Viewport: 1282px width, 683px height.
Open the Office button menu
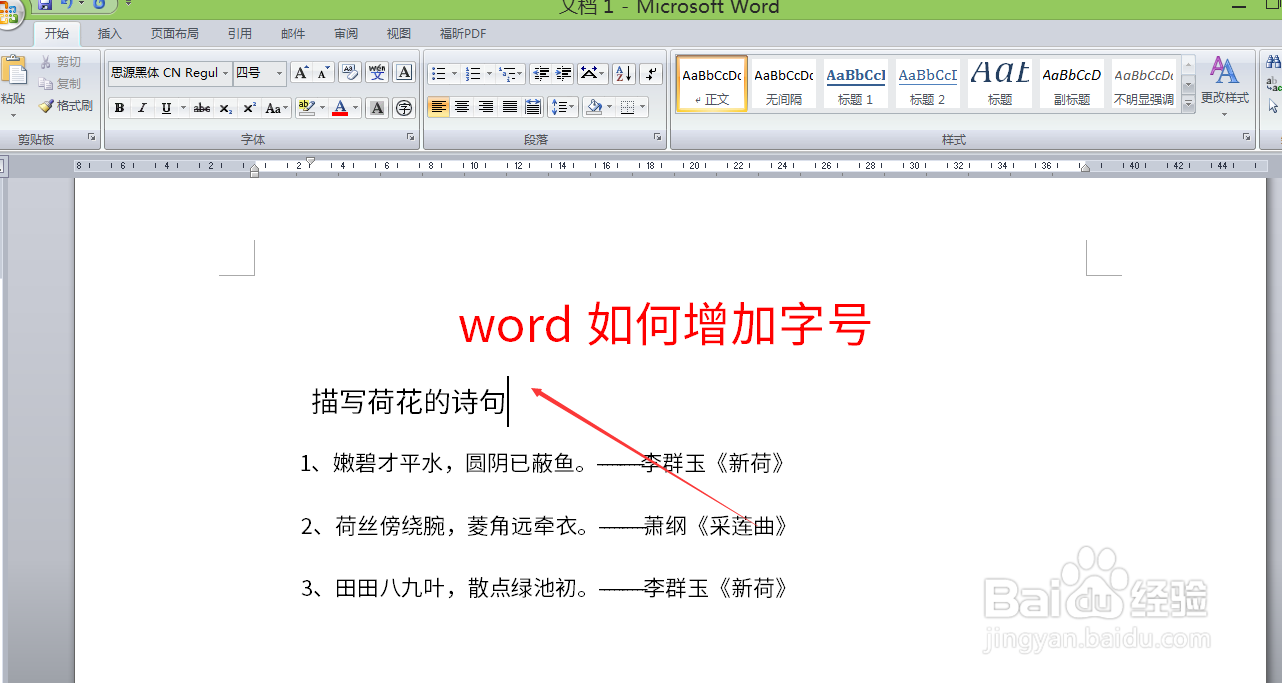(8, 12)
